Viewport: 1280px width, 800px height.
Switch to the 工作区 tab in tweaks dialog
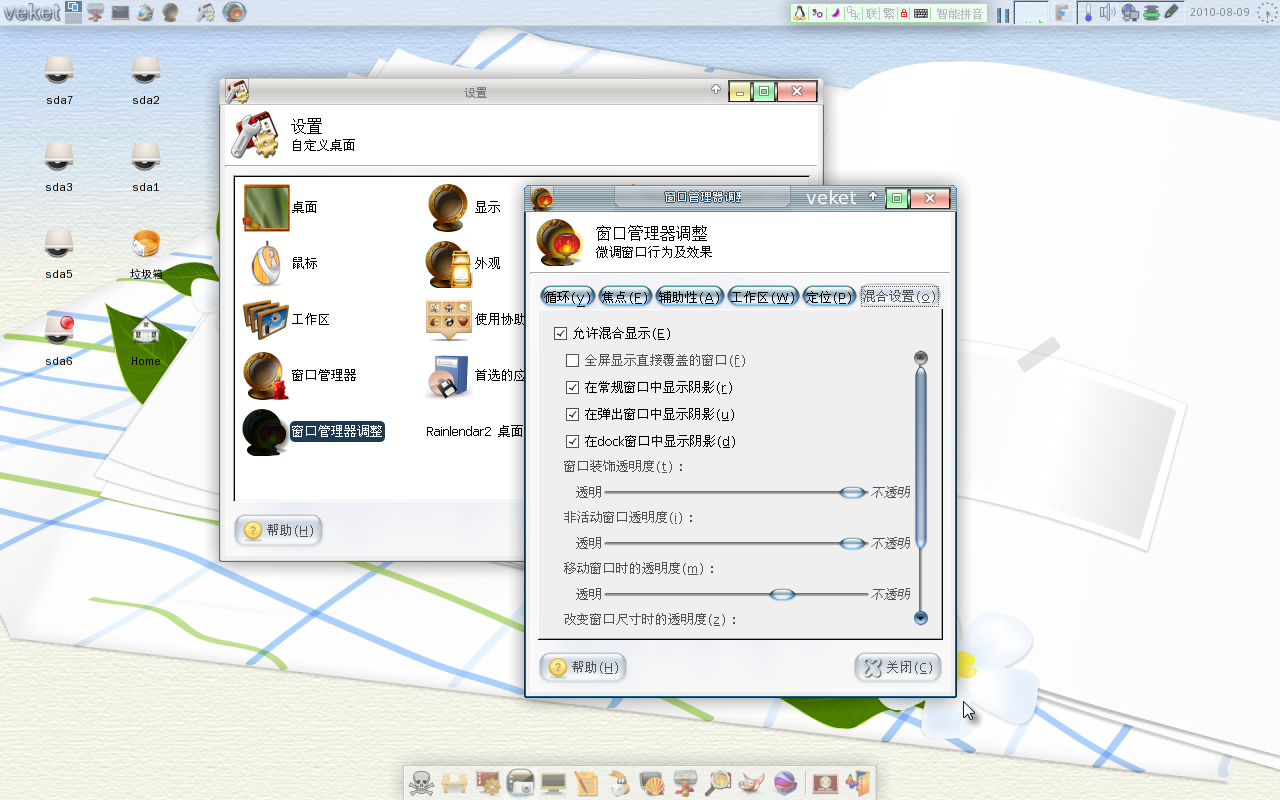pos(763,296)
